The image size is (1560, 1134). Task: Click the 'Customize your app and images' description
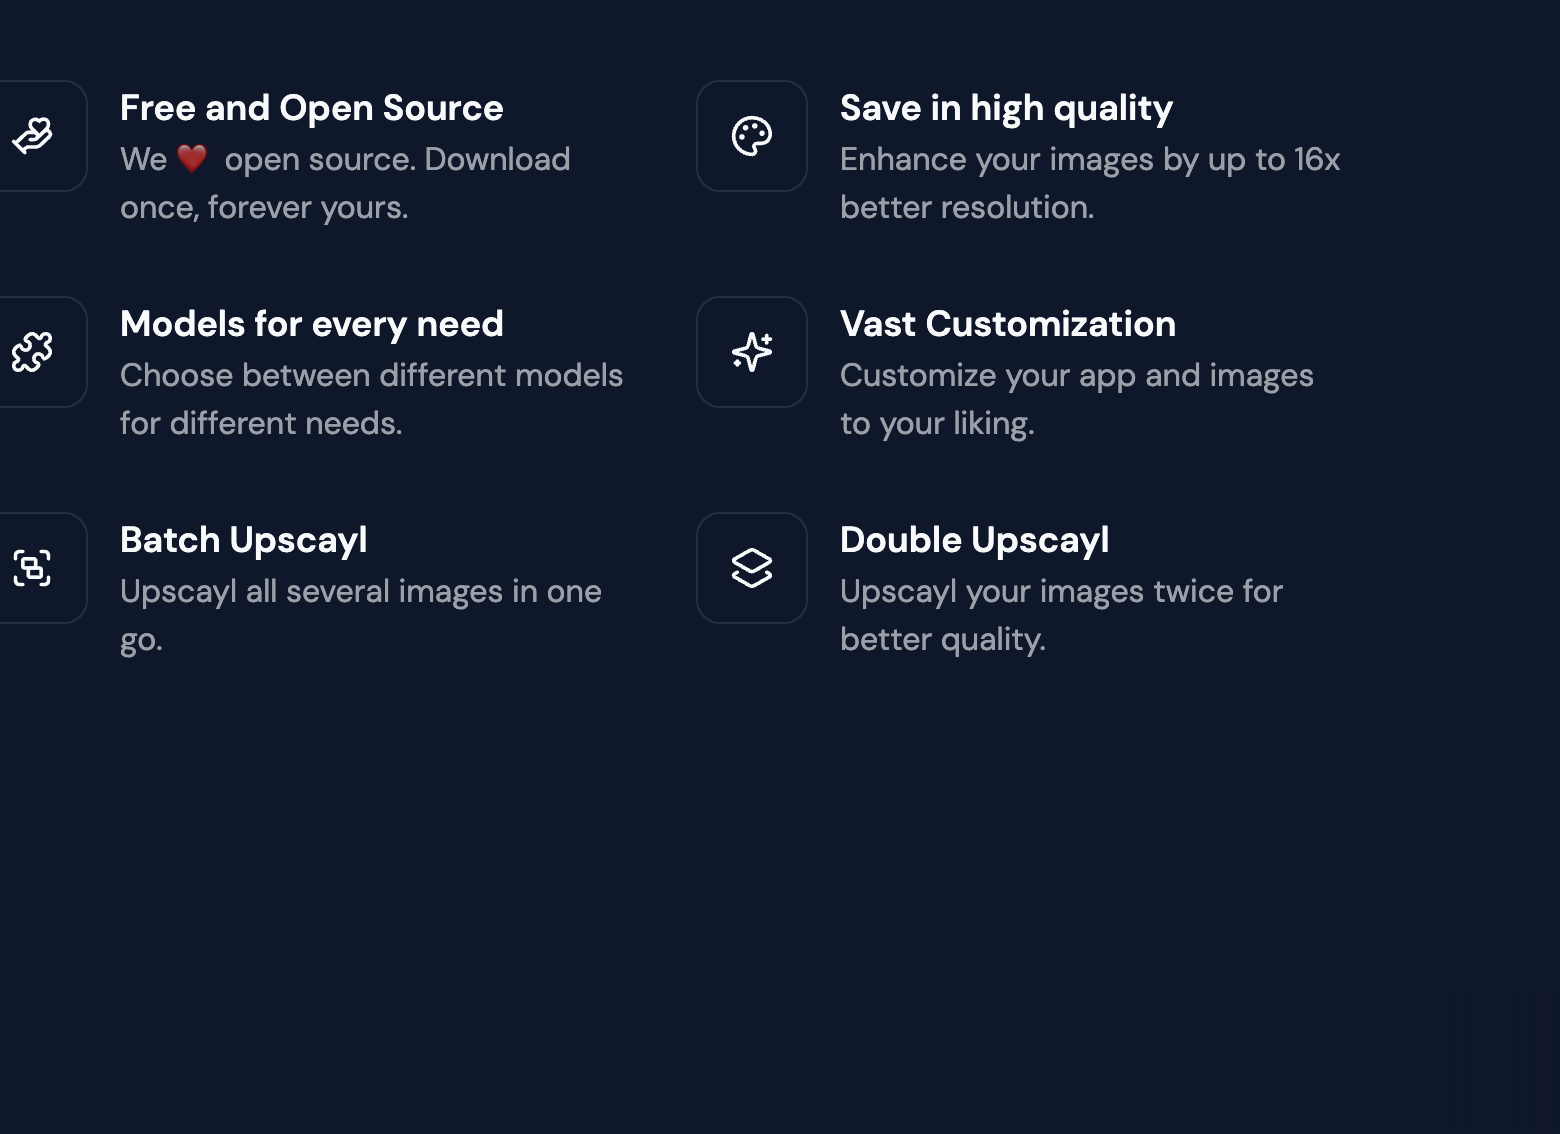1077,376
